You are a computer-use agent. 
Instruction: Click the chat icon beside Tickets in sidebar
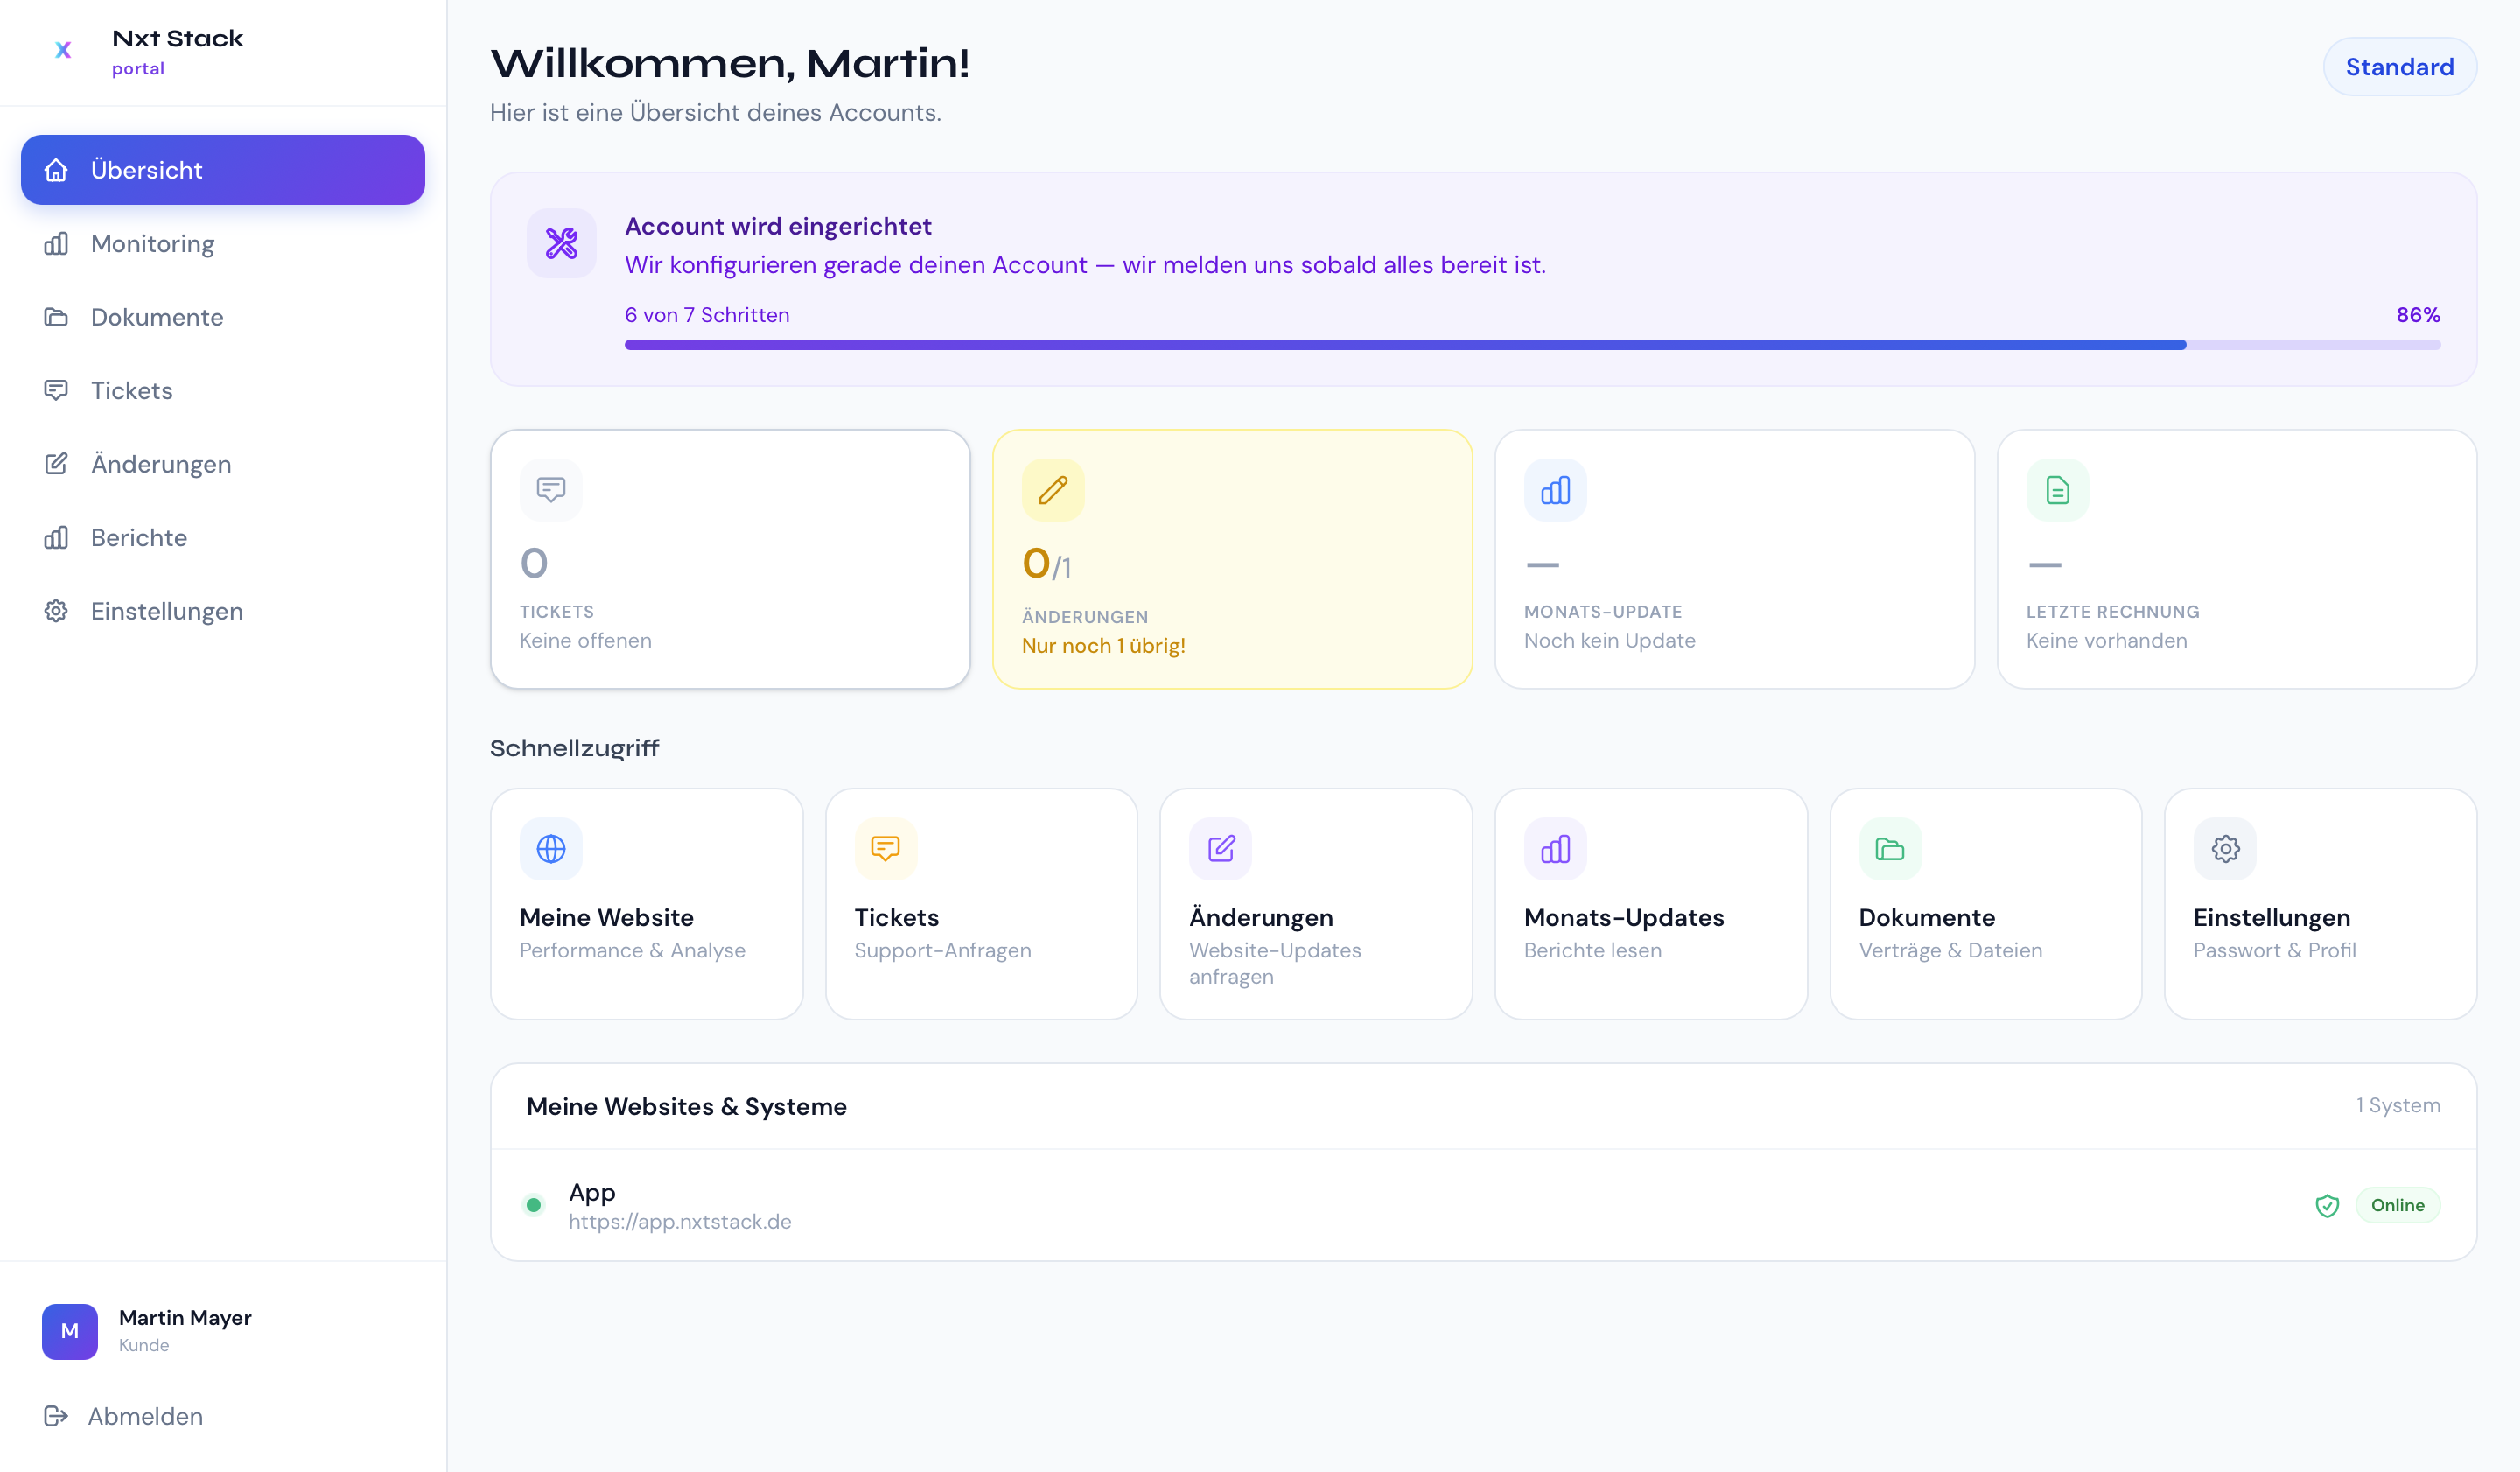[x=56, y=390]
